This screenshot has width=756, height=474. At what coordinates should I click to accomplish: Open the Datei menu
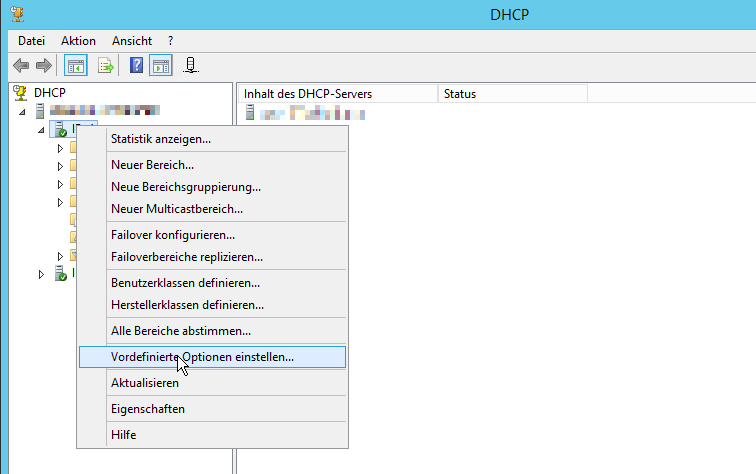(x=32, y=41)
